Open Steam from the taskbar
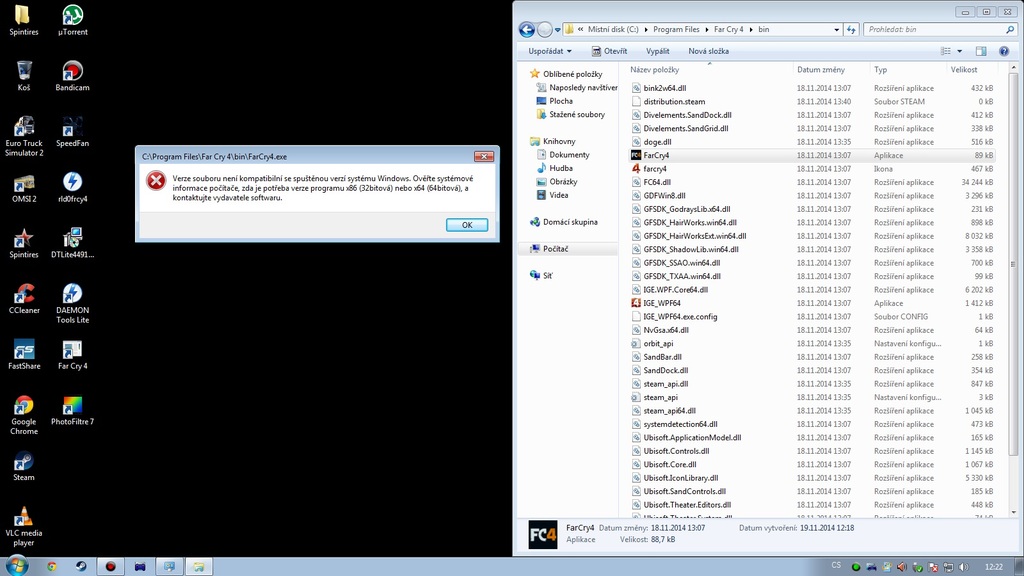This screenshot has height=576, width=1024. coord(81,566)
